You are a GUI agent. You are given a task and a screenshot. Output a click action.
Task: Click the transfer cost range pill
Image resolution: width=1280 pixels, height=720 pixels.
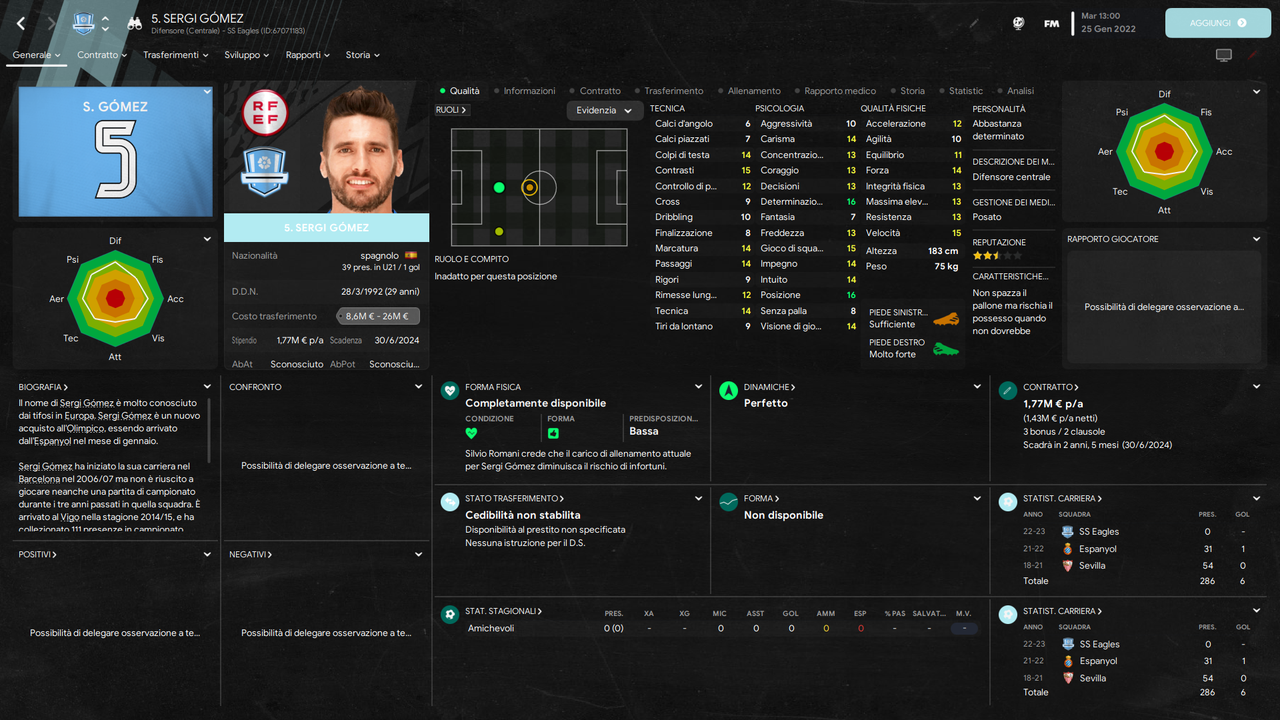[x=378, y=316]
